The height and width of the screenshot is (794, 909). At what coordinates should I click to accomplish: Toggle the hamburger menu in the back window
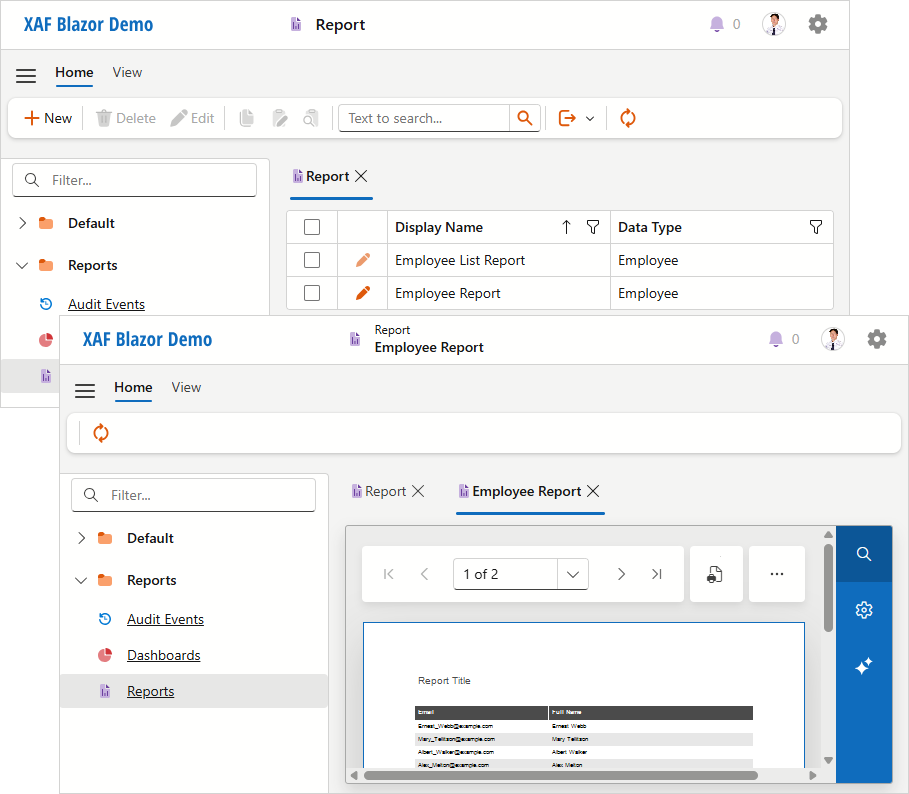tap(26, 75)
